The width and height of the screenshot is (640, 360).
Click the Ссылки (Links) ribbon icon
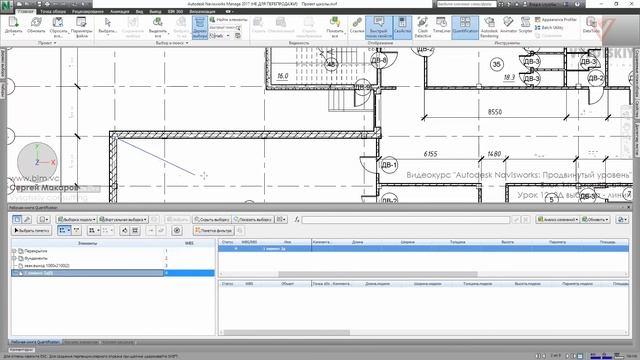pos(357,25)
